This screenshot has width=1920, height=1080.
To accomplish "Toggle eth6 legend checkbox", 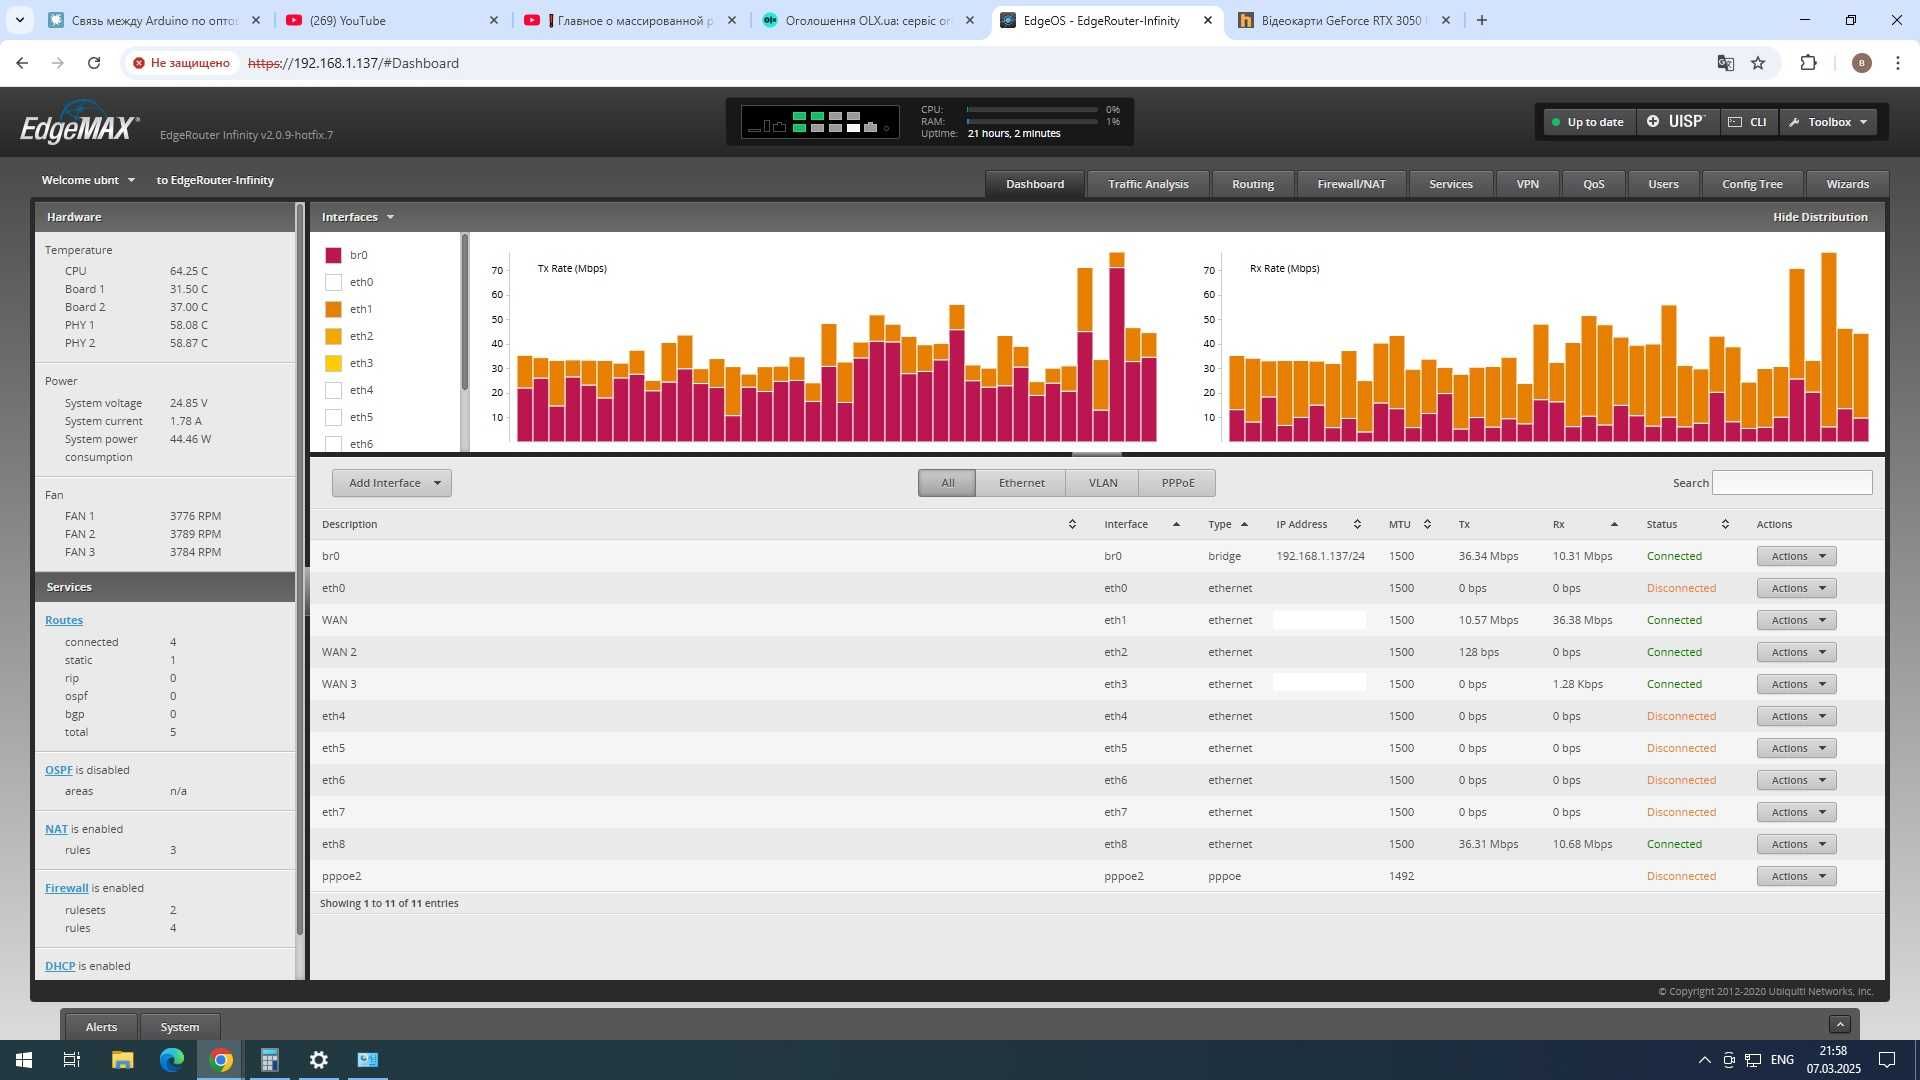I will [x=334, y=443].
